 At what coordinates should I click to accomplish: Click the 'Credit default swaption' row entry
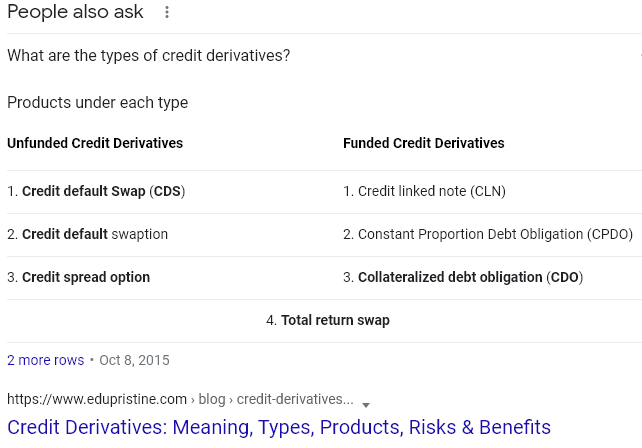tap(88, 234)
